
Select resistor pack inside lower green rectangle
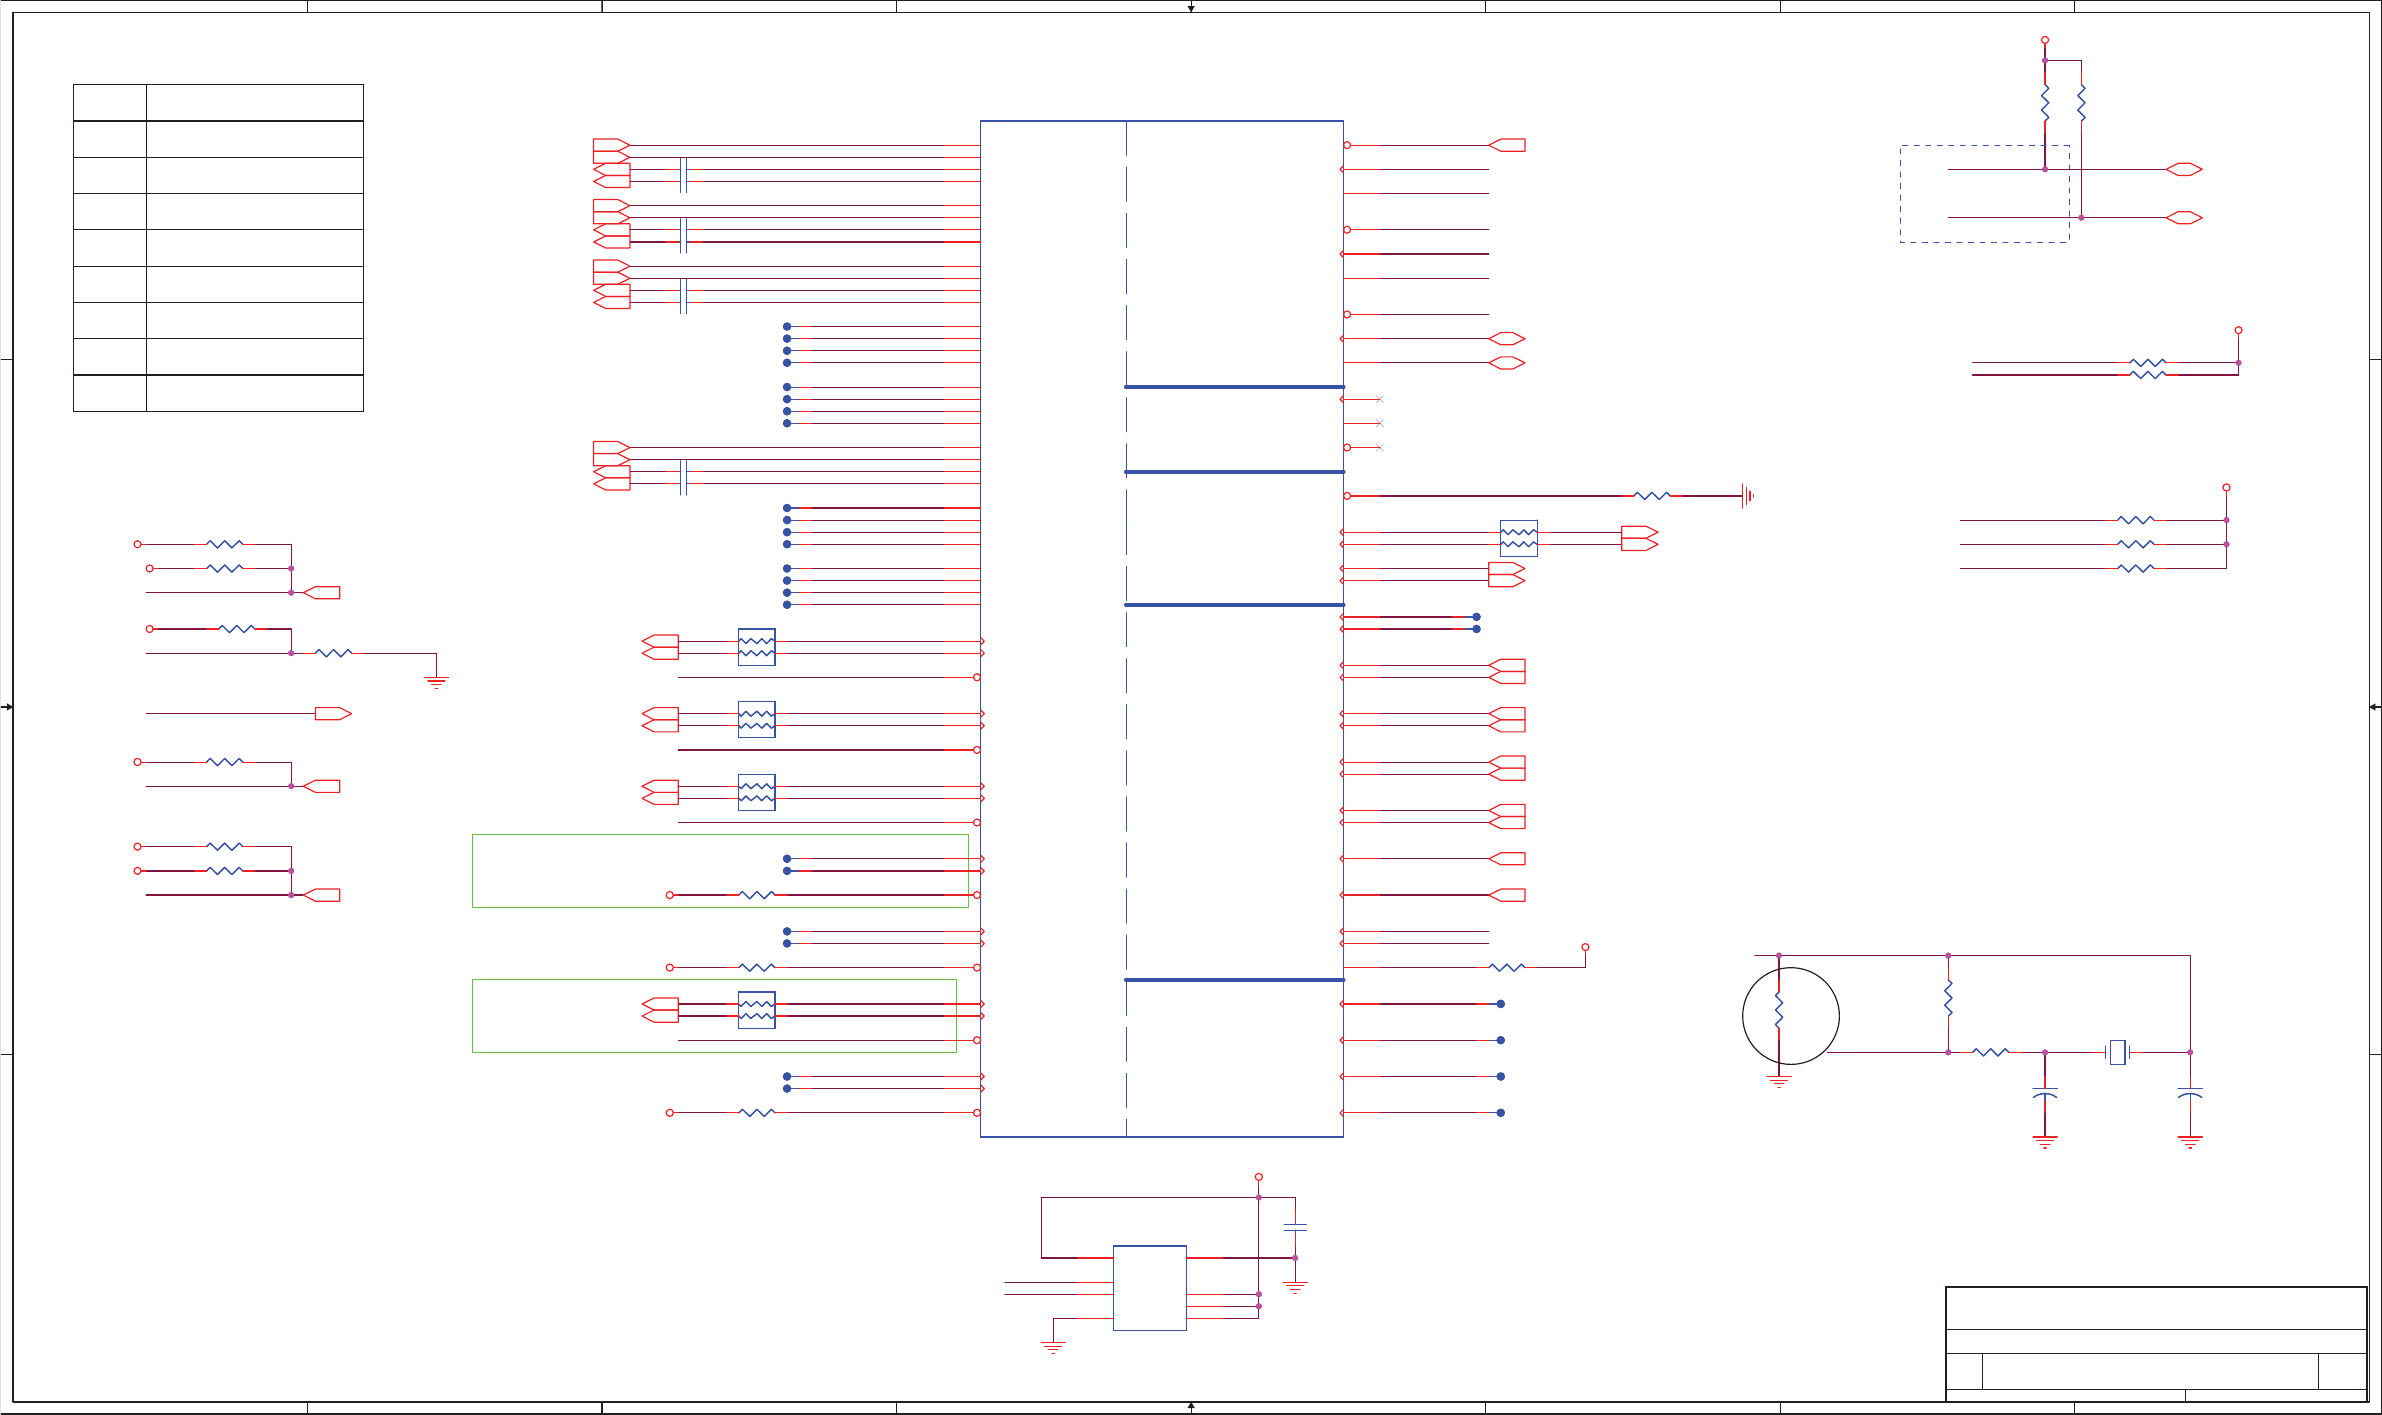pyautogui.click(x=756, y=1010)
